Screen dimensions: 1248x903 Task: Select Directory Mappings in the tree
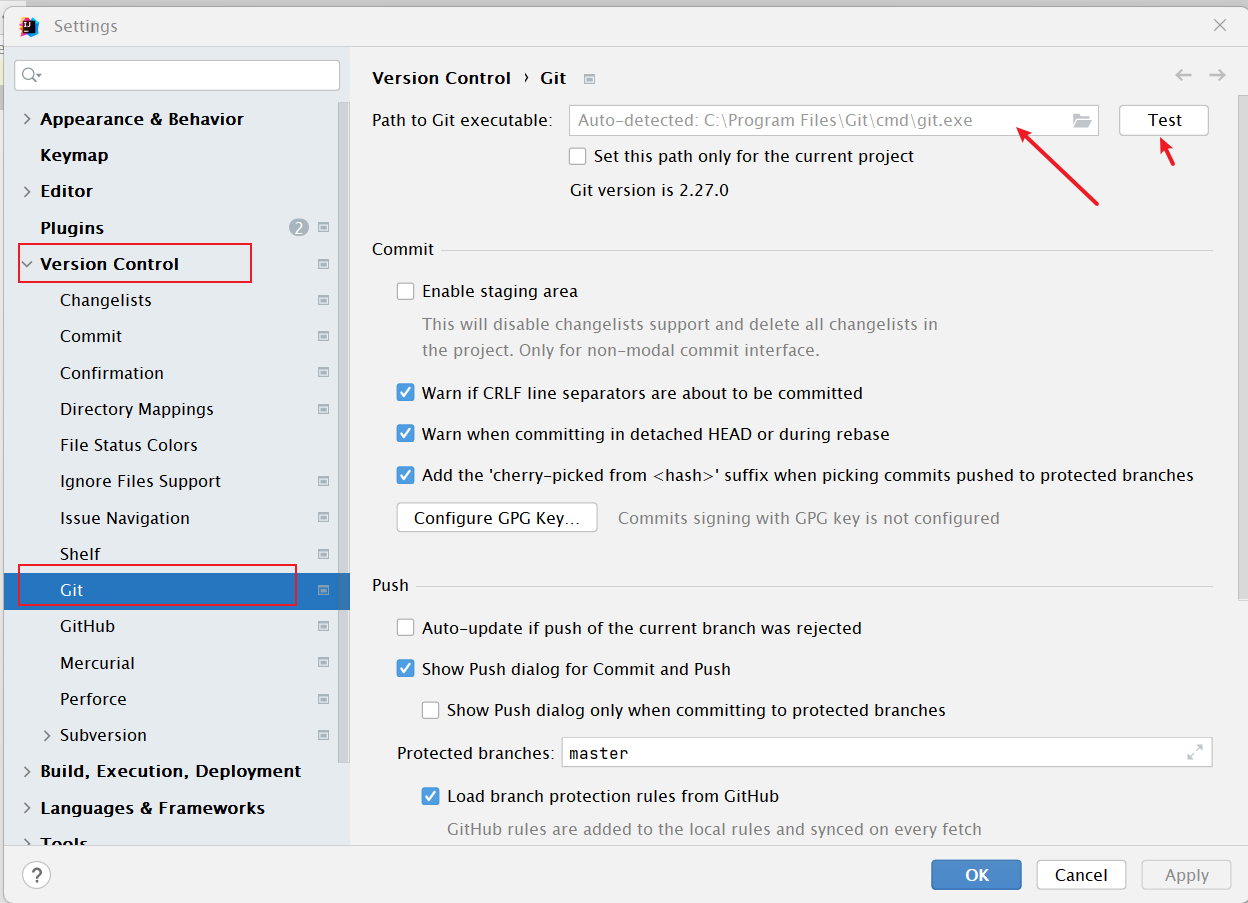coord(137,409)
